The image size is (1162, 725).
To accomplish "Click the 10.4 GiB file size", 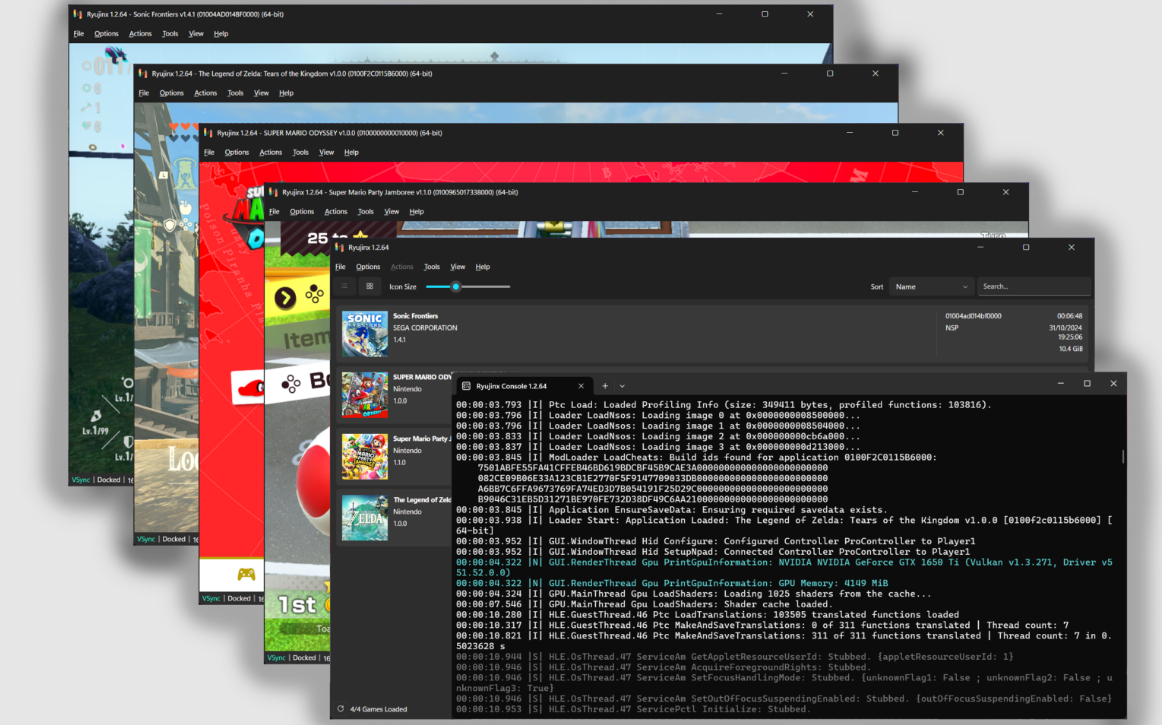I will (1070, 348).
